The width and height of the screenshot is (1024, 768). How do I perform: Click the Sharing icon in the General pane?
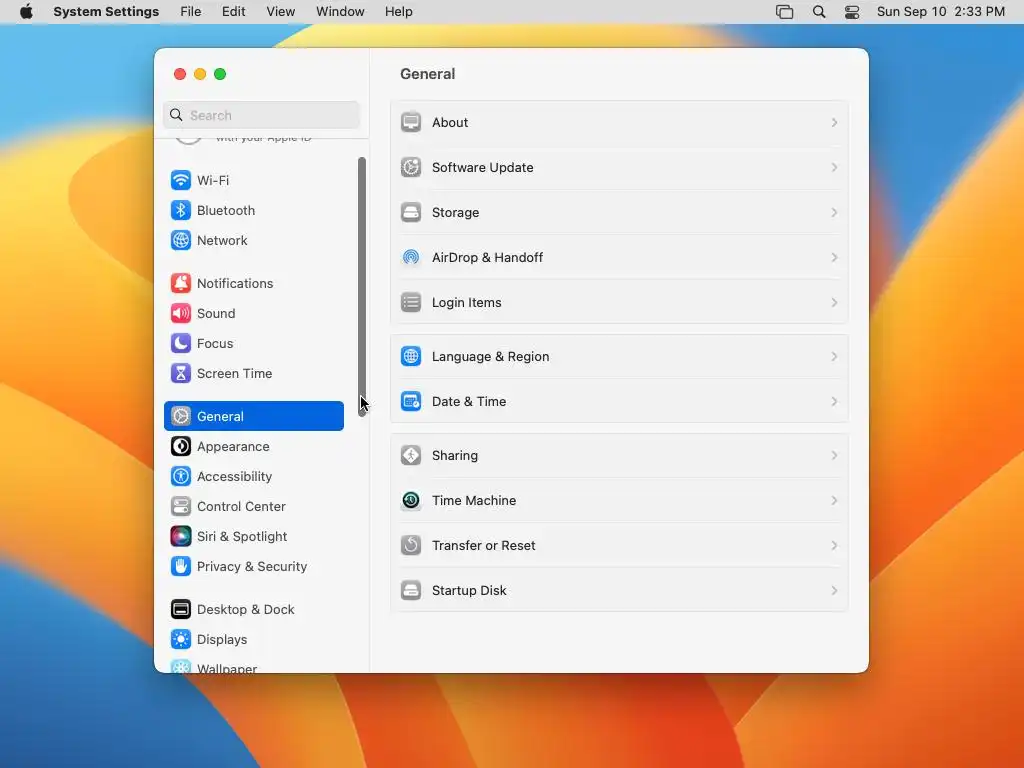coord(411,455)
